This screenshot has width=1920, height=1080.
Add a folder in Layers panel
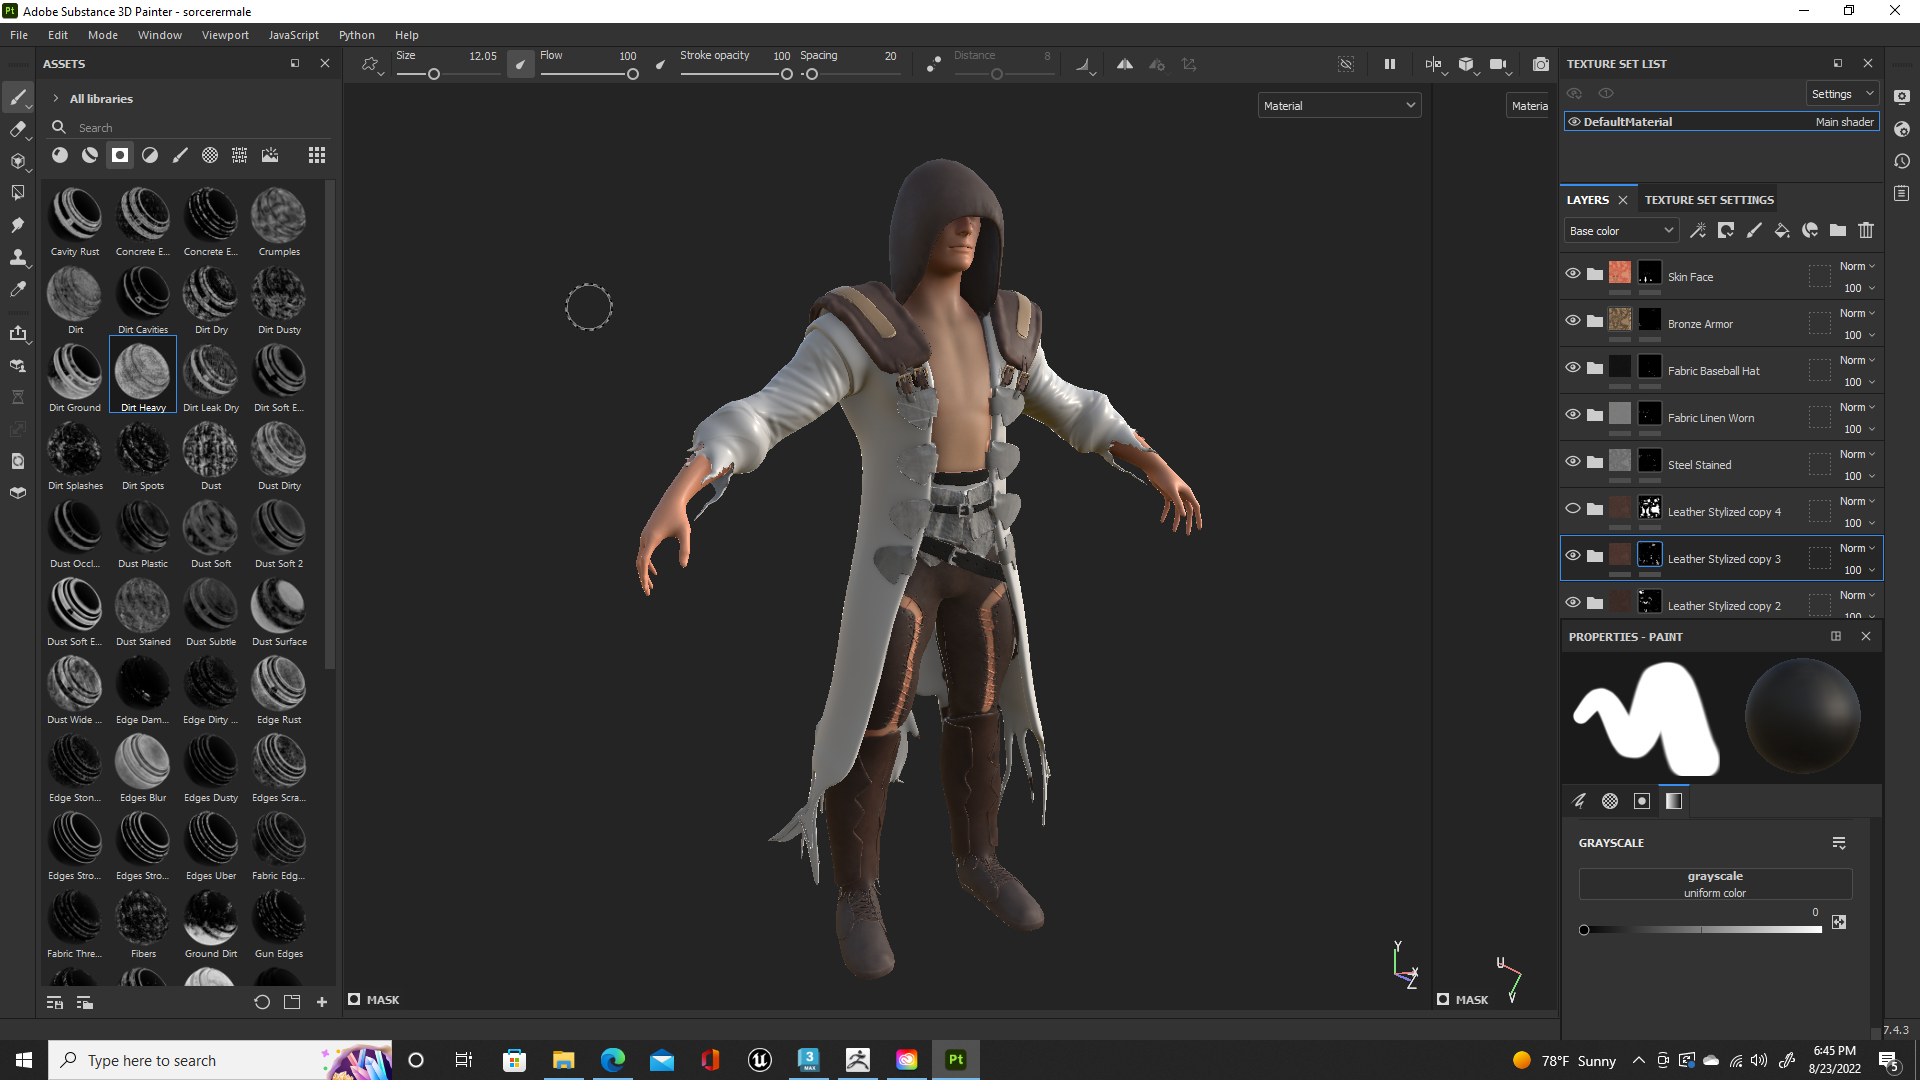point(1838,231)
